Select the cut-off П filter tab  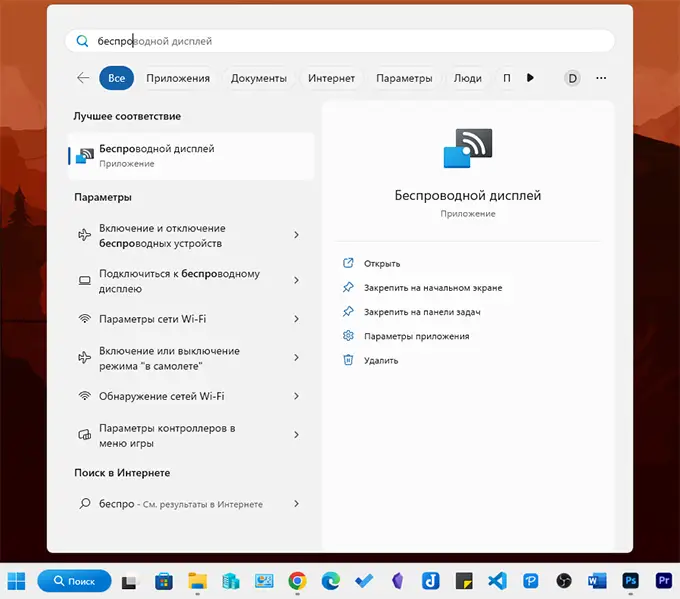[x=506, y=78]
